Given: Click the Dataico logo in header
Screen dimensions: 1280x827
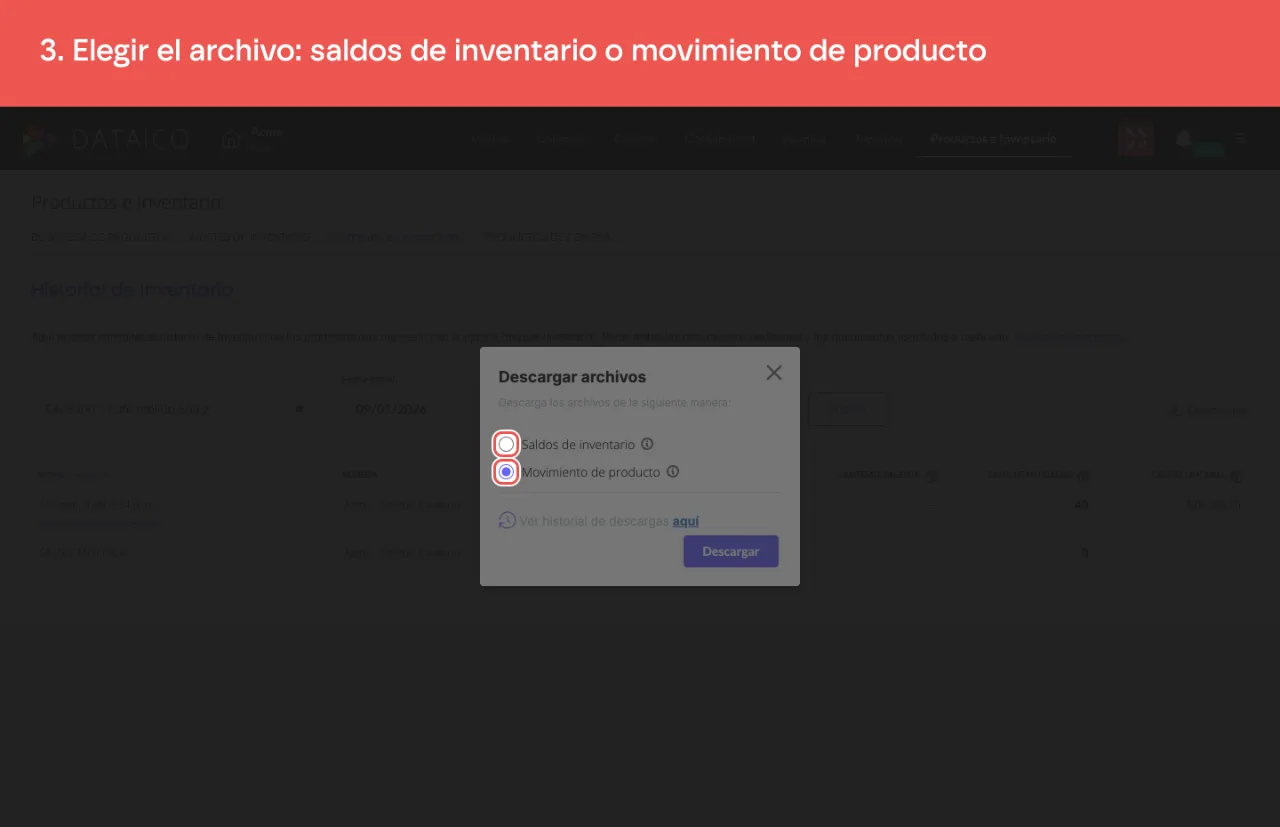Looking at the screenshot, I should (106, 139).
